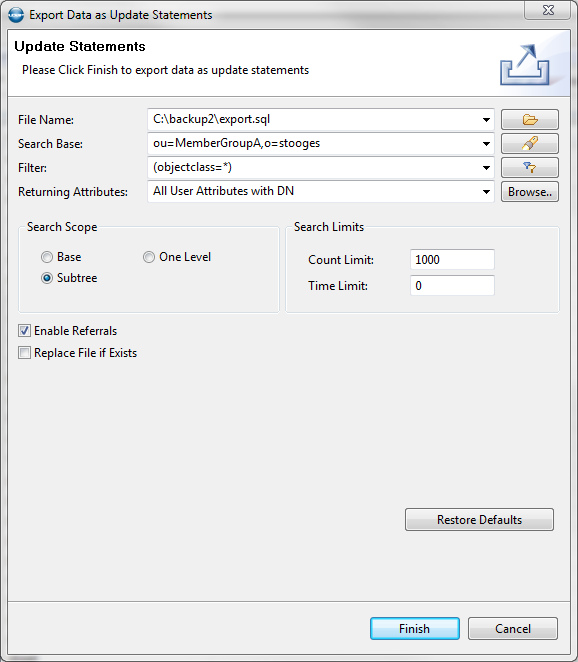The image size is (578, 662).
Task: Focus the Time Limit input field
Action: [x=452, y=285]
